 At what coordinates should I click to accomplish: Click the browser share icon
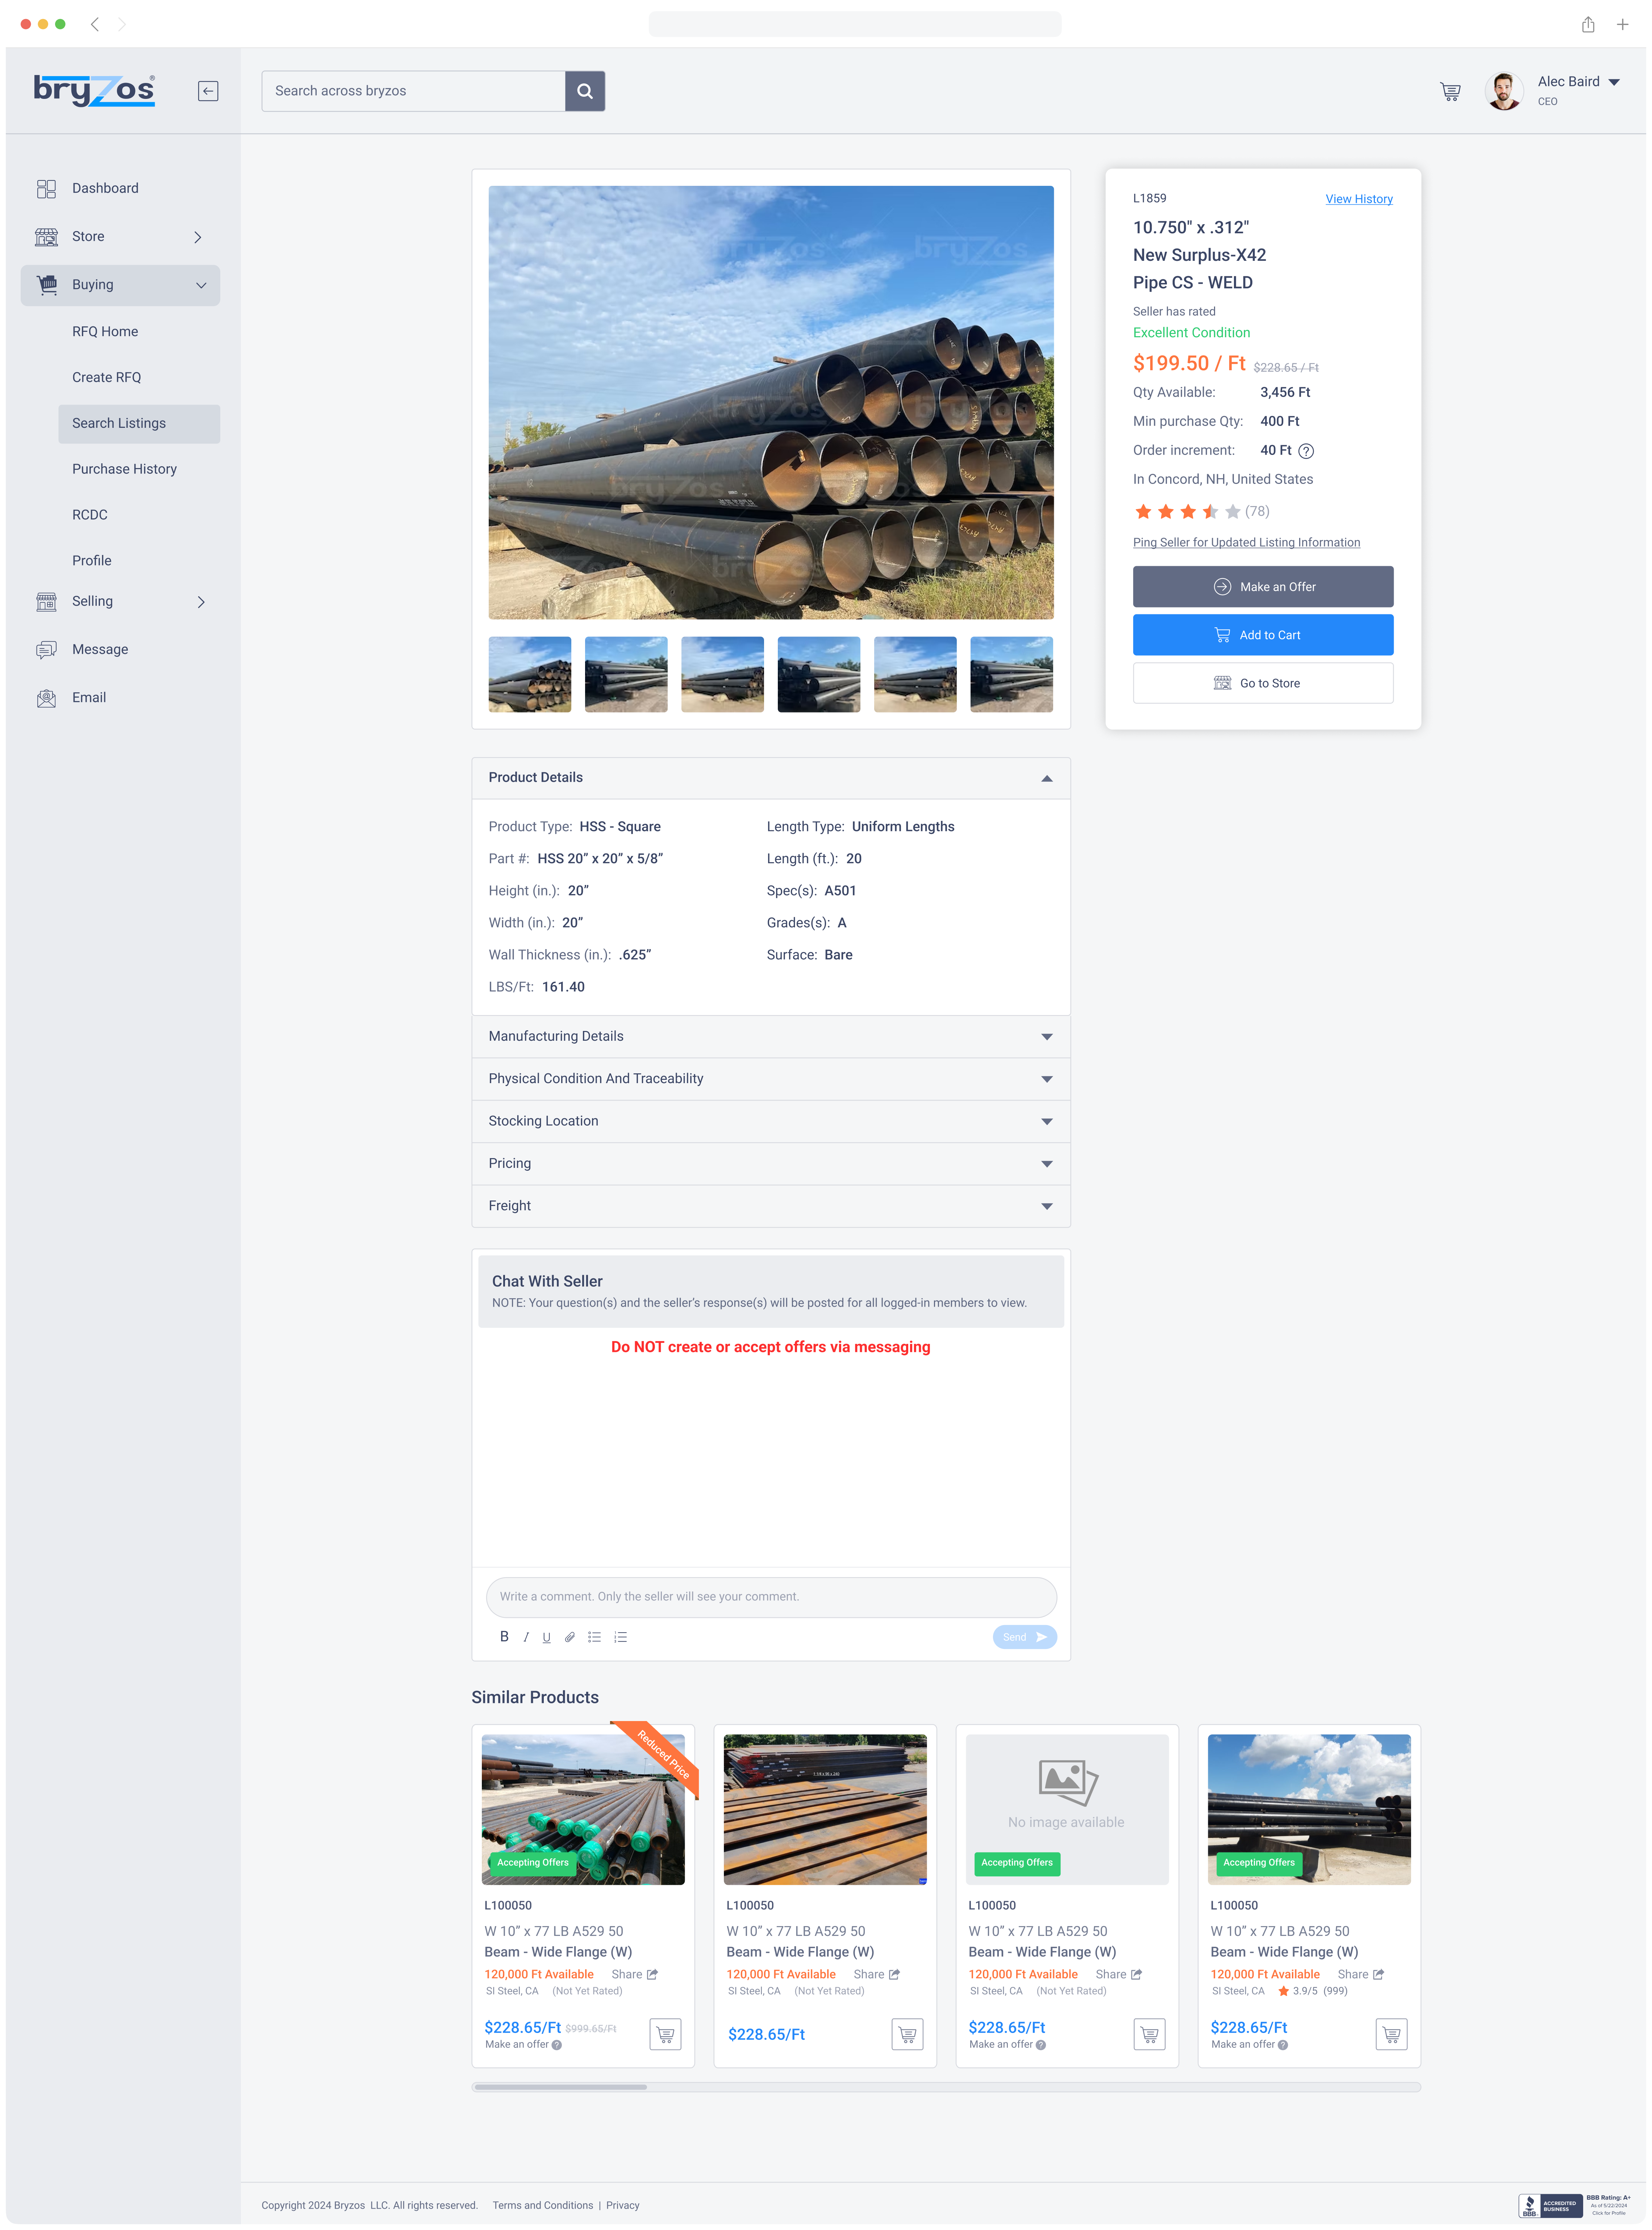[x=1587, y=24]
